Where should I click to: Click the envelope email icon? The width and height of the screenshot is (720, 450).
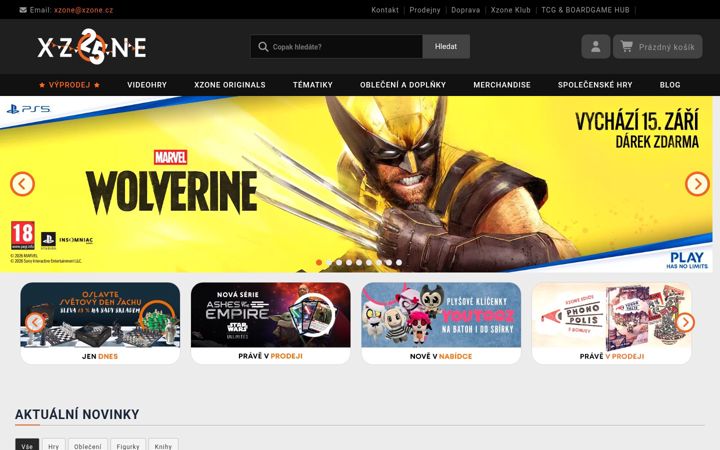click(x=23, y=10)
